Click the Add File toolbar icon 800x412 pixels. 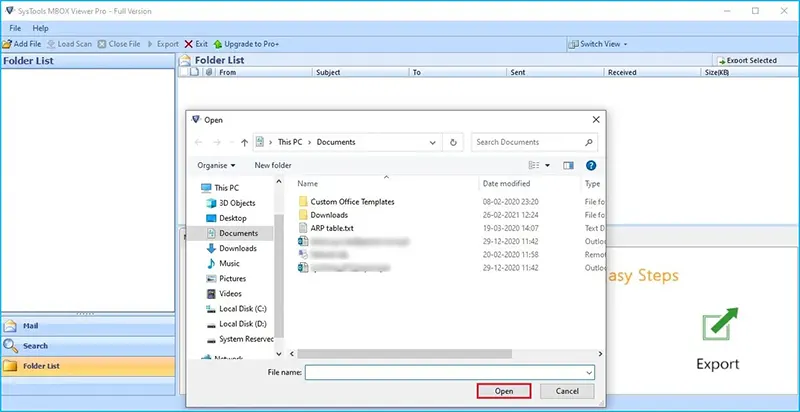(8, 44)
